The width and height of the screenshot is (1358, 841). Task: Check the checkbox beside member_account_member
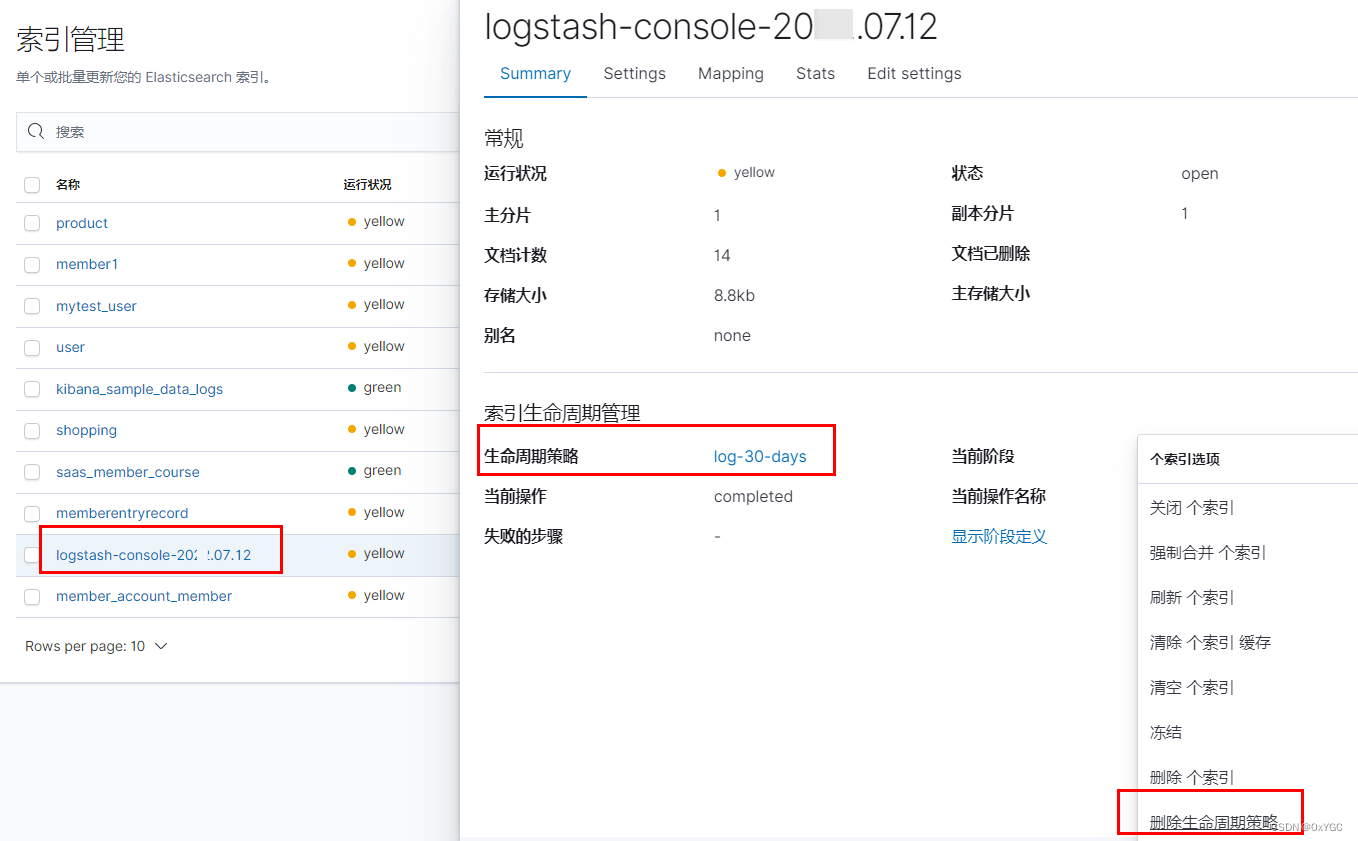31,596
